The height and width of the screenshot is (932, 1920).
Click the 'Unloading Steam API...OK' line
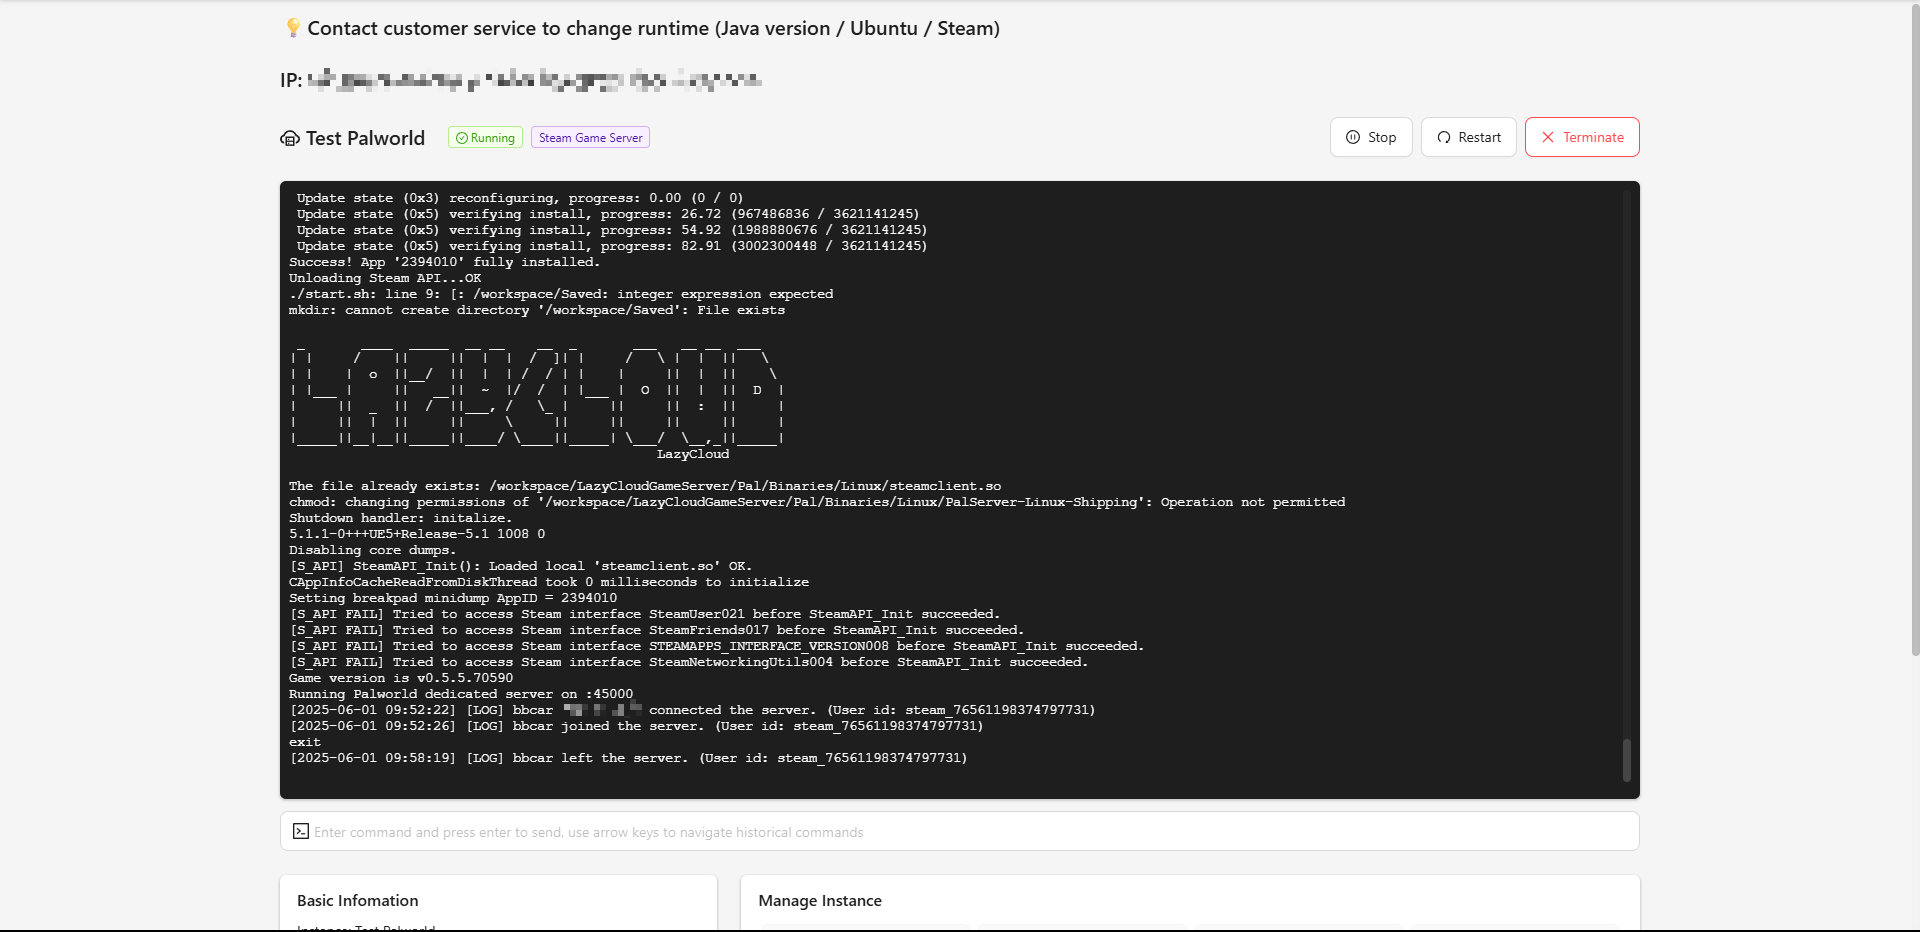[385, 278]
